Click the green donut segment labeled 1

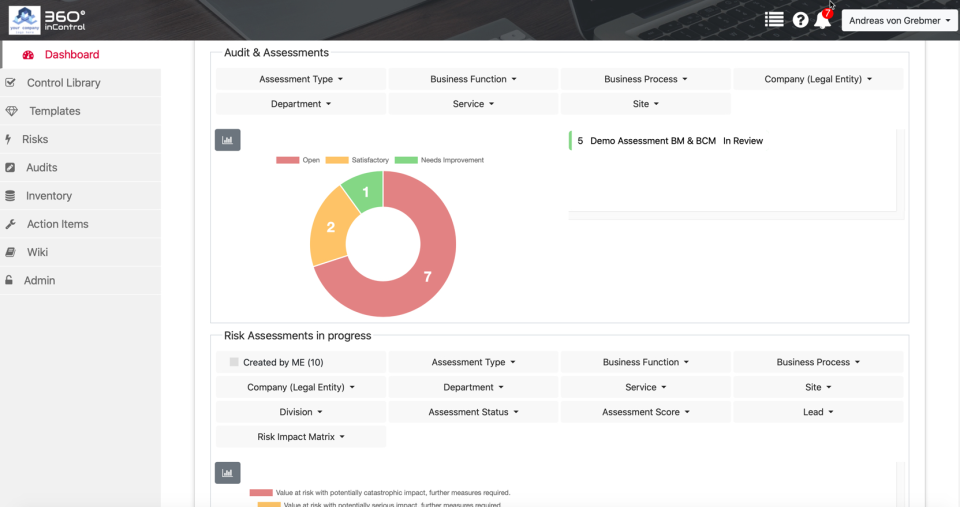coord(365,191)
